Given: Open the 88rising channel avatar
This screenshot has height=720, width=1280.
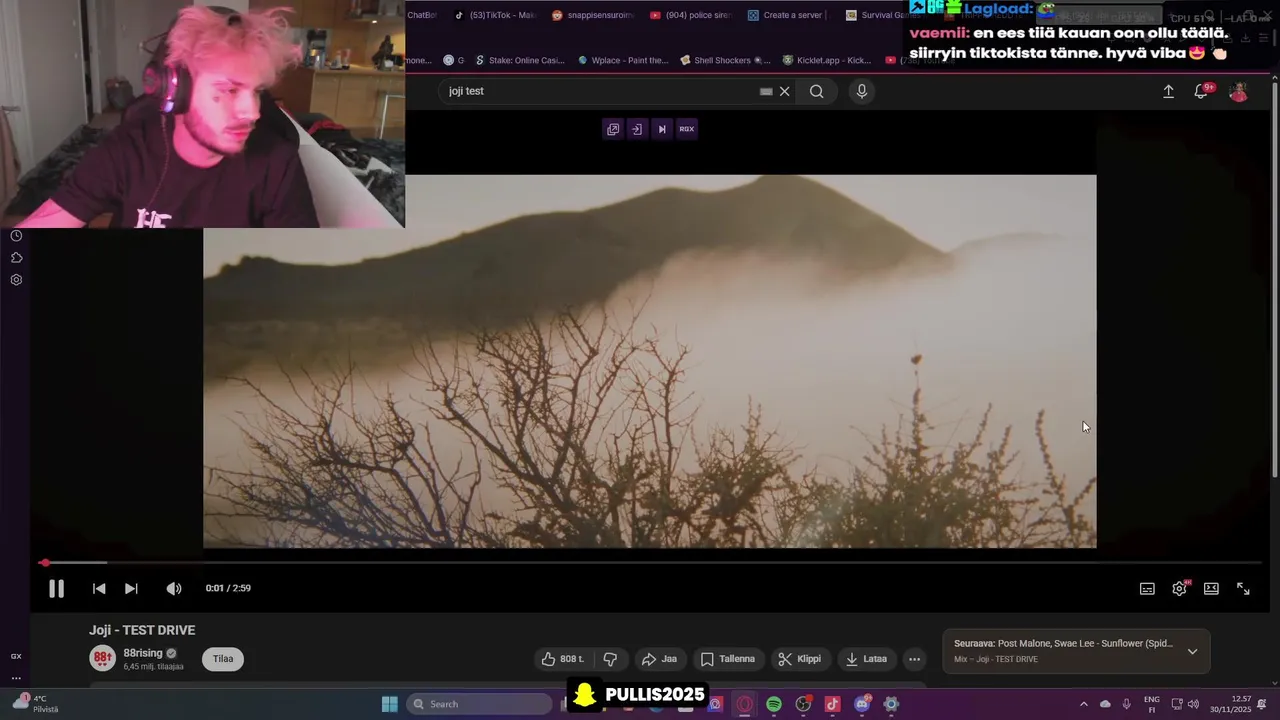Looking at the screenshot, I should click(x=102, y=658).
